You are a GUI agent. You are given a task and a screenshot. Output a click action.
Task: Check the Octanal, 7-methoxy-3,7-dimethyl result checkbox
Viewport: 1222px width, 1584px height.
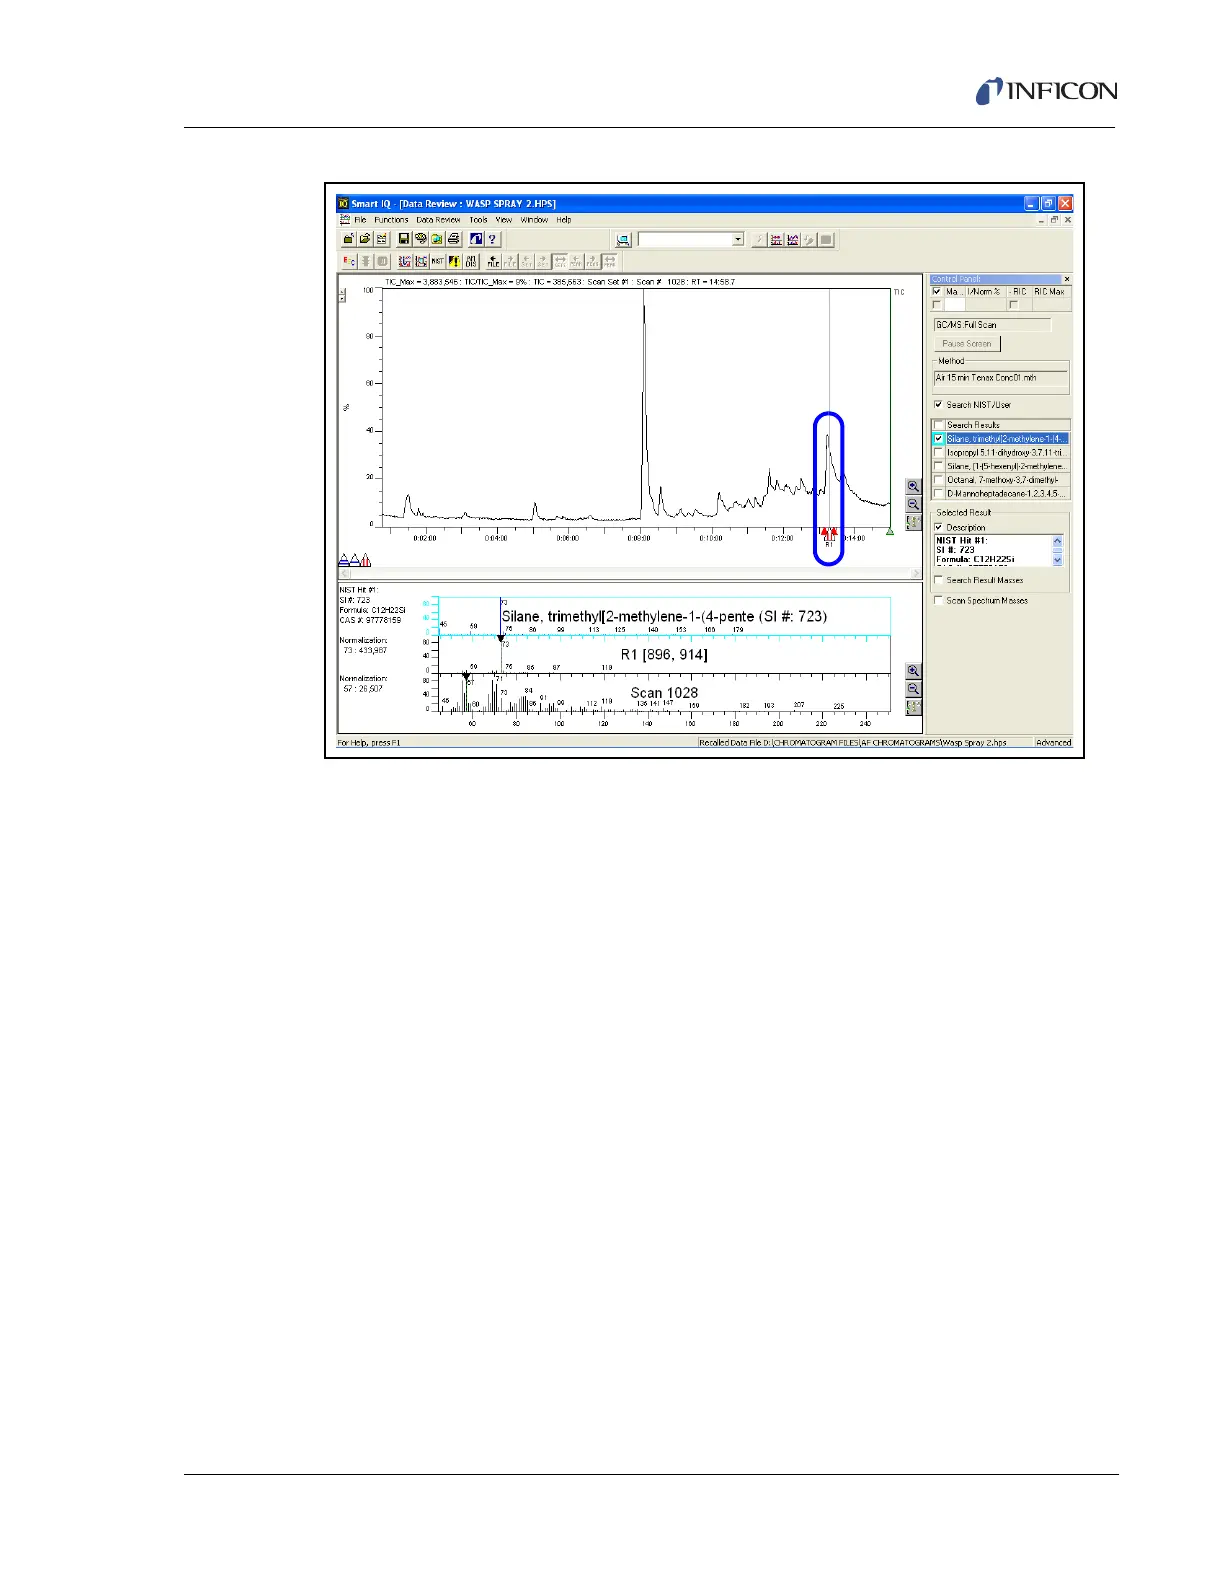tap(938, 480)
